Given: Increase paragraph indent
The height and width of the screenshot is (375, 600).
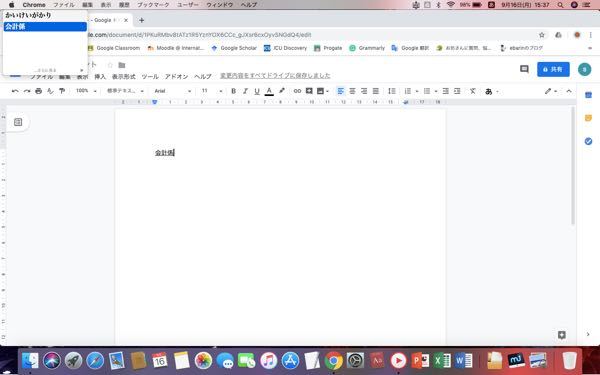Looking at the screenshot, I should [457, 91].
